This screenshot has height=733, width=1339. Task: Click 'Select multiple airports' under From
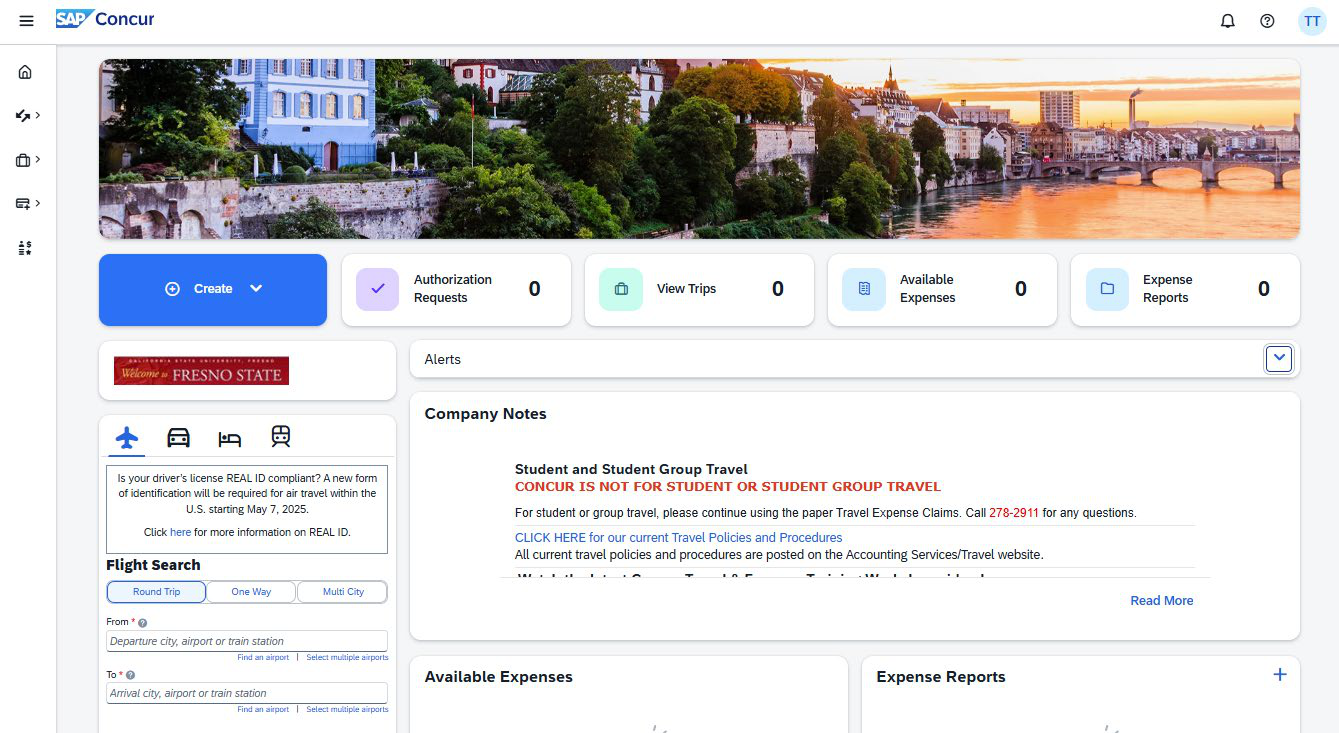point(347,658)
